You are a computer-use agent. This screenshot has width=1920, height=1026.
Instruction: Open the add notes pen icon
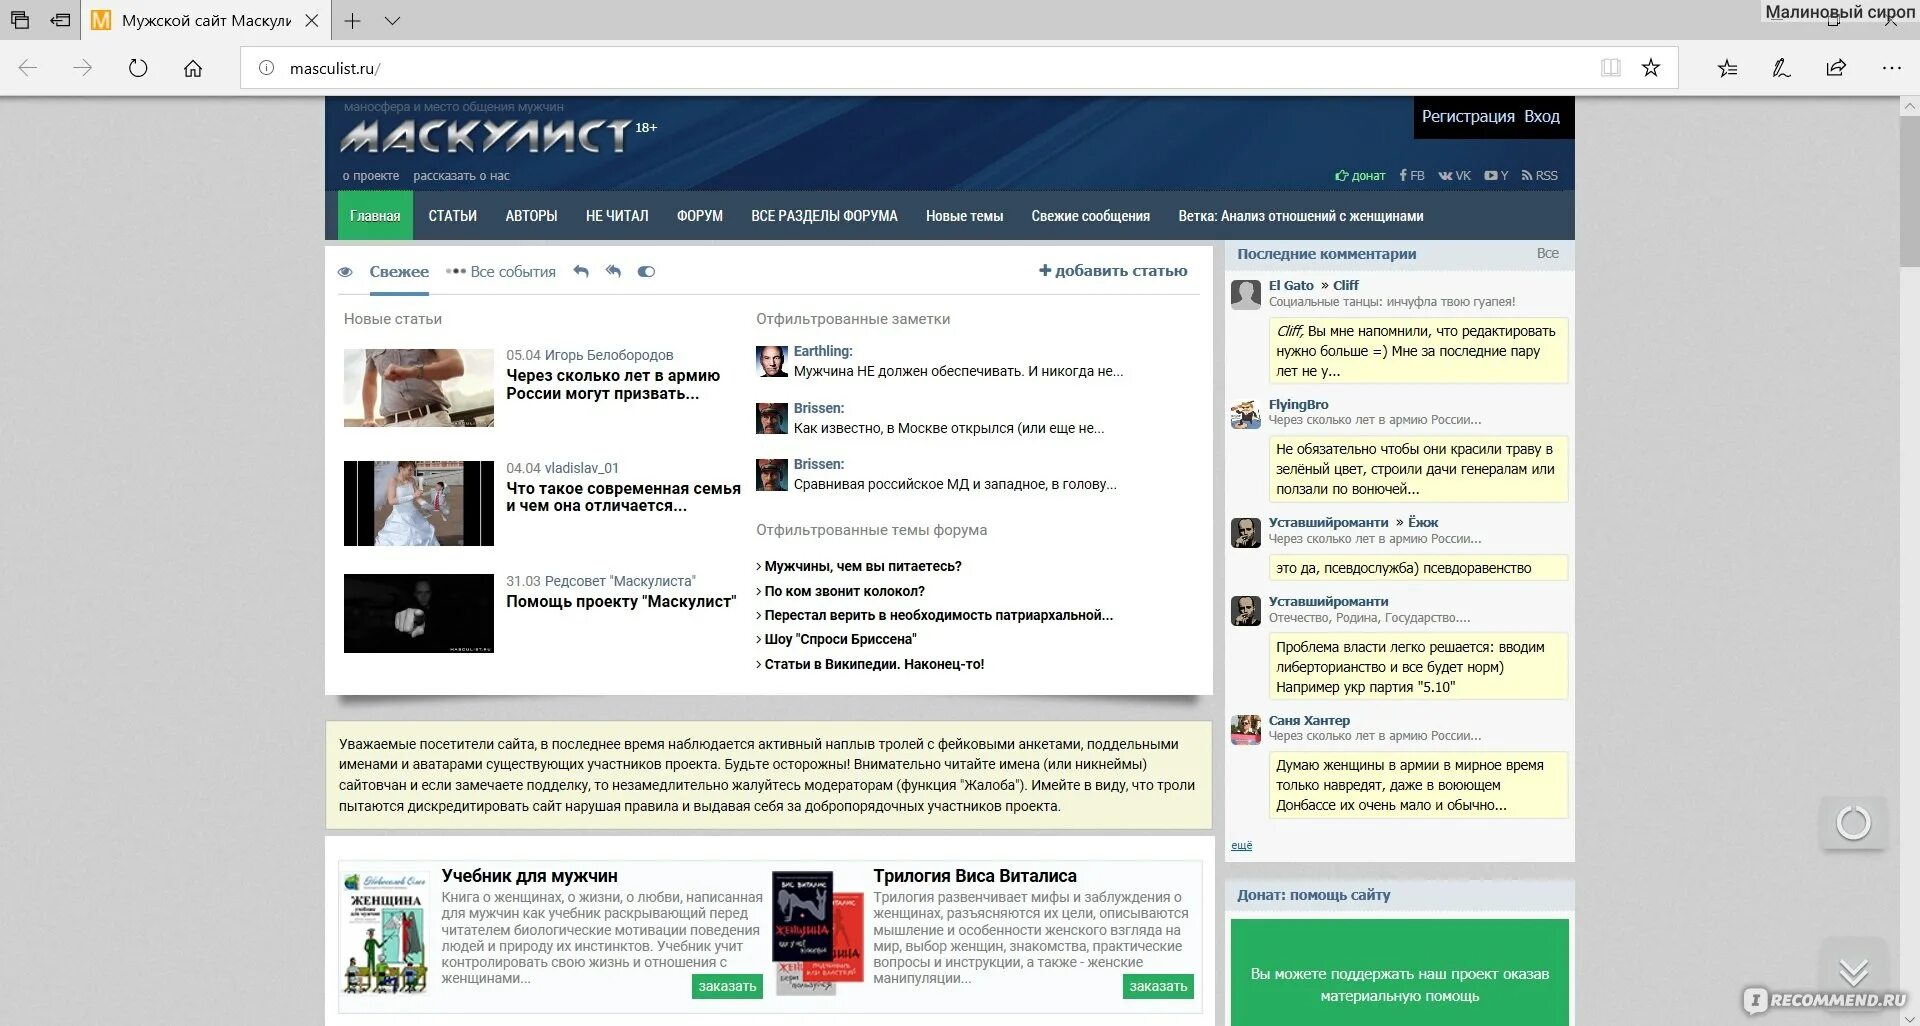tap(1781, 68)
